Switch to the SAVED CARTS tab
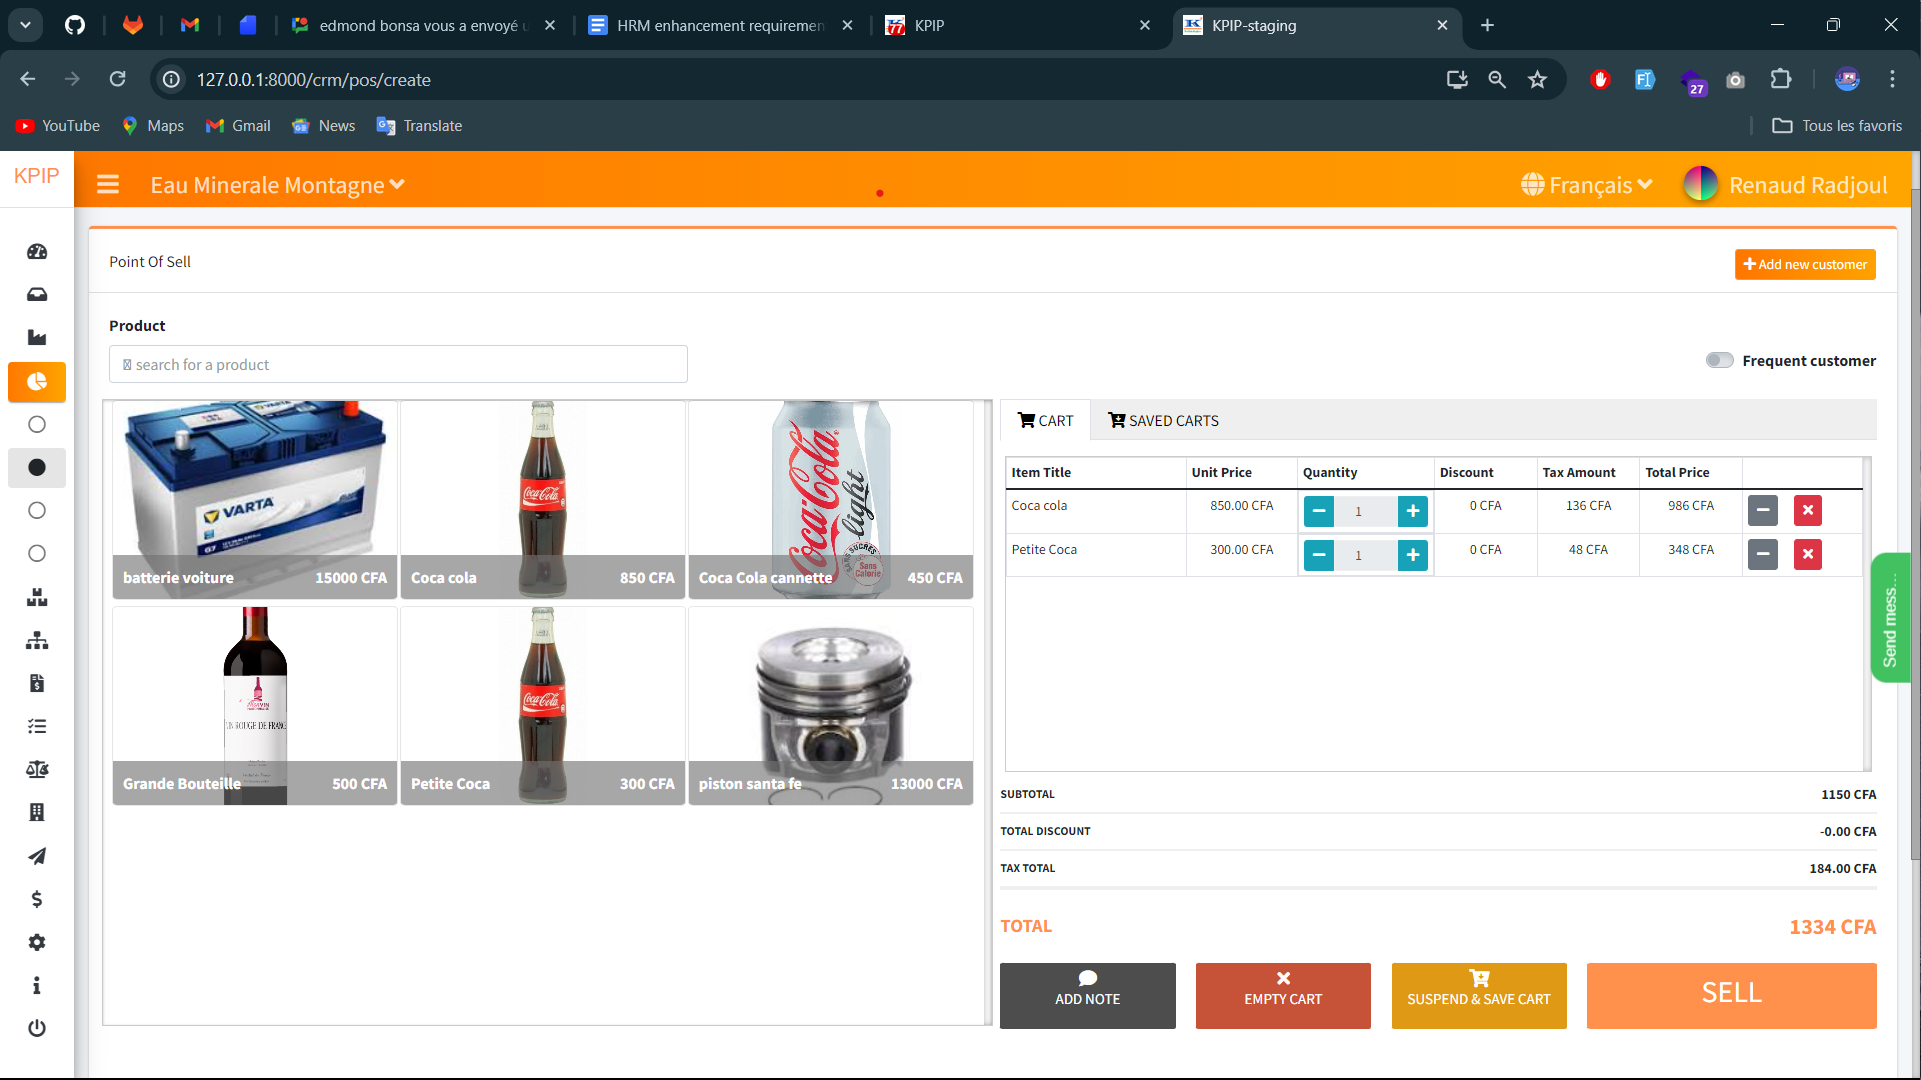 coord(1163,421)
